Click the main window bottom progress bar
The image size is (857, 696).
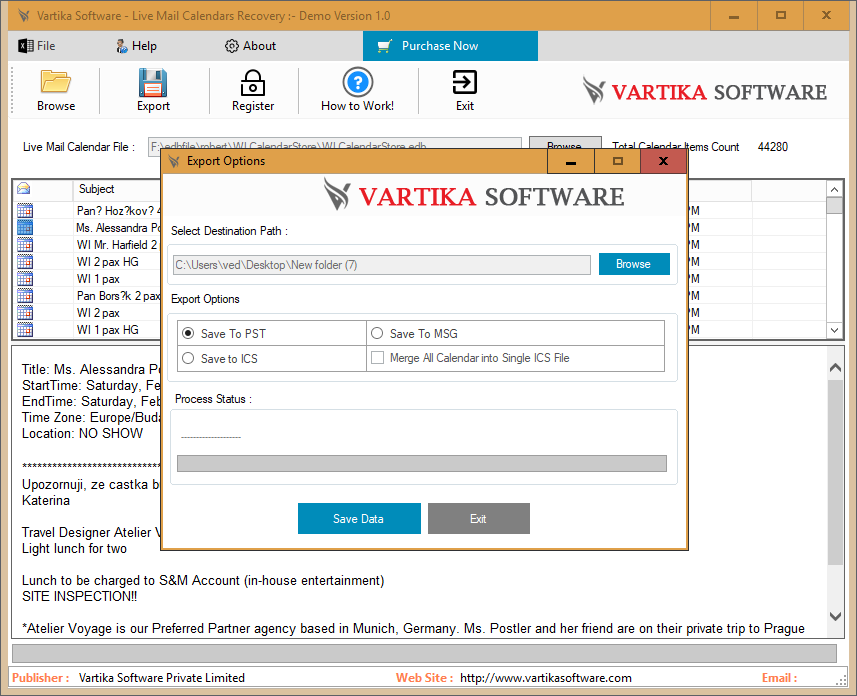tap(424, 653)
